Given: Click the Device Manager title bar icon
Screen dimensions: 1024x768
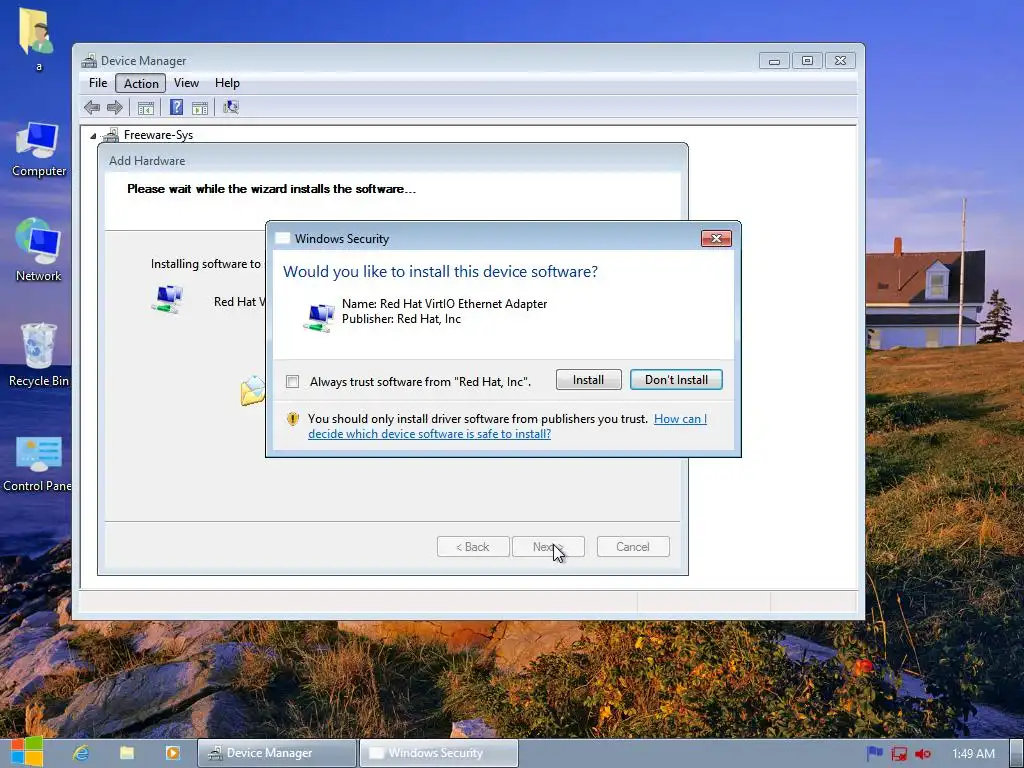Looking at the screenshot, I should [89, 61].
